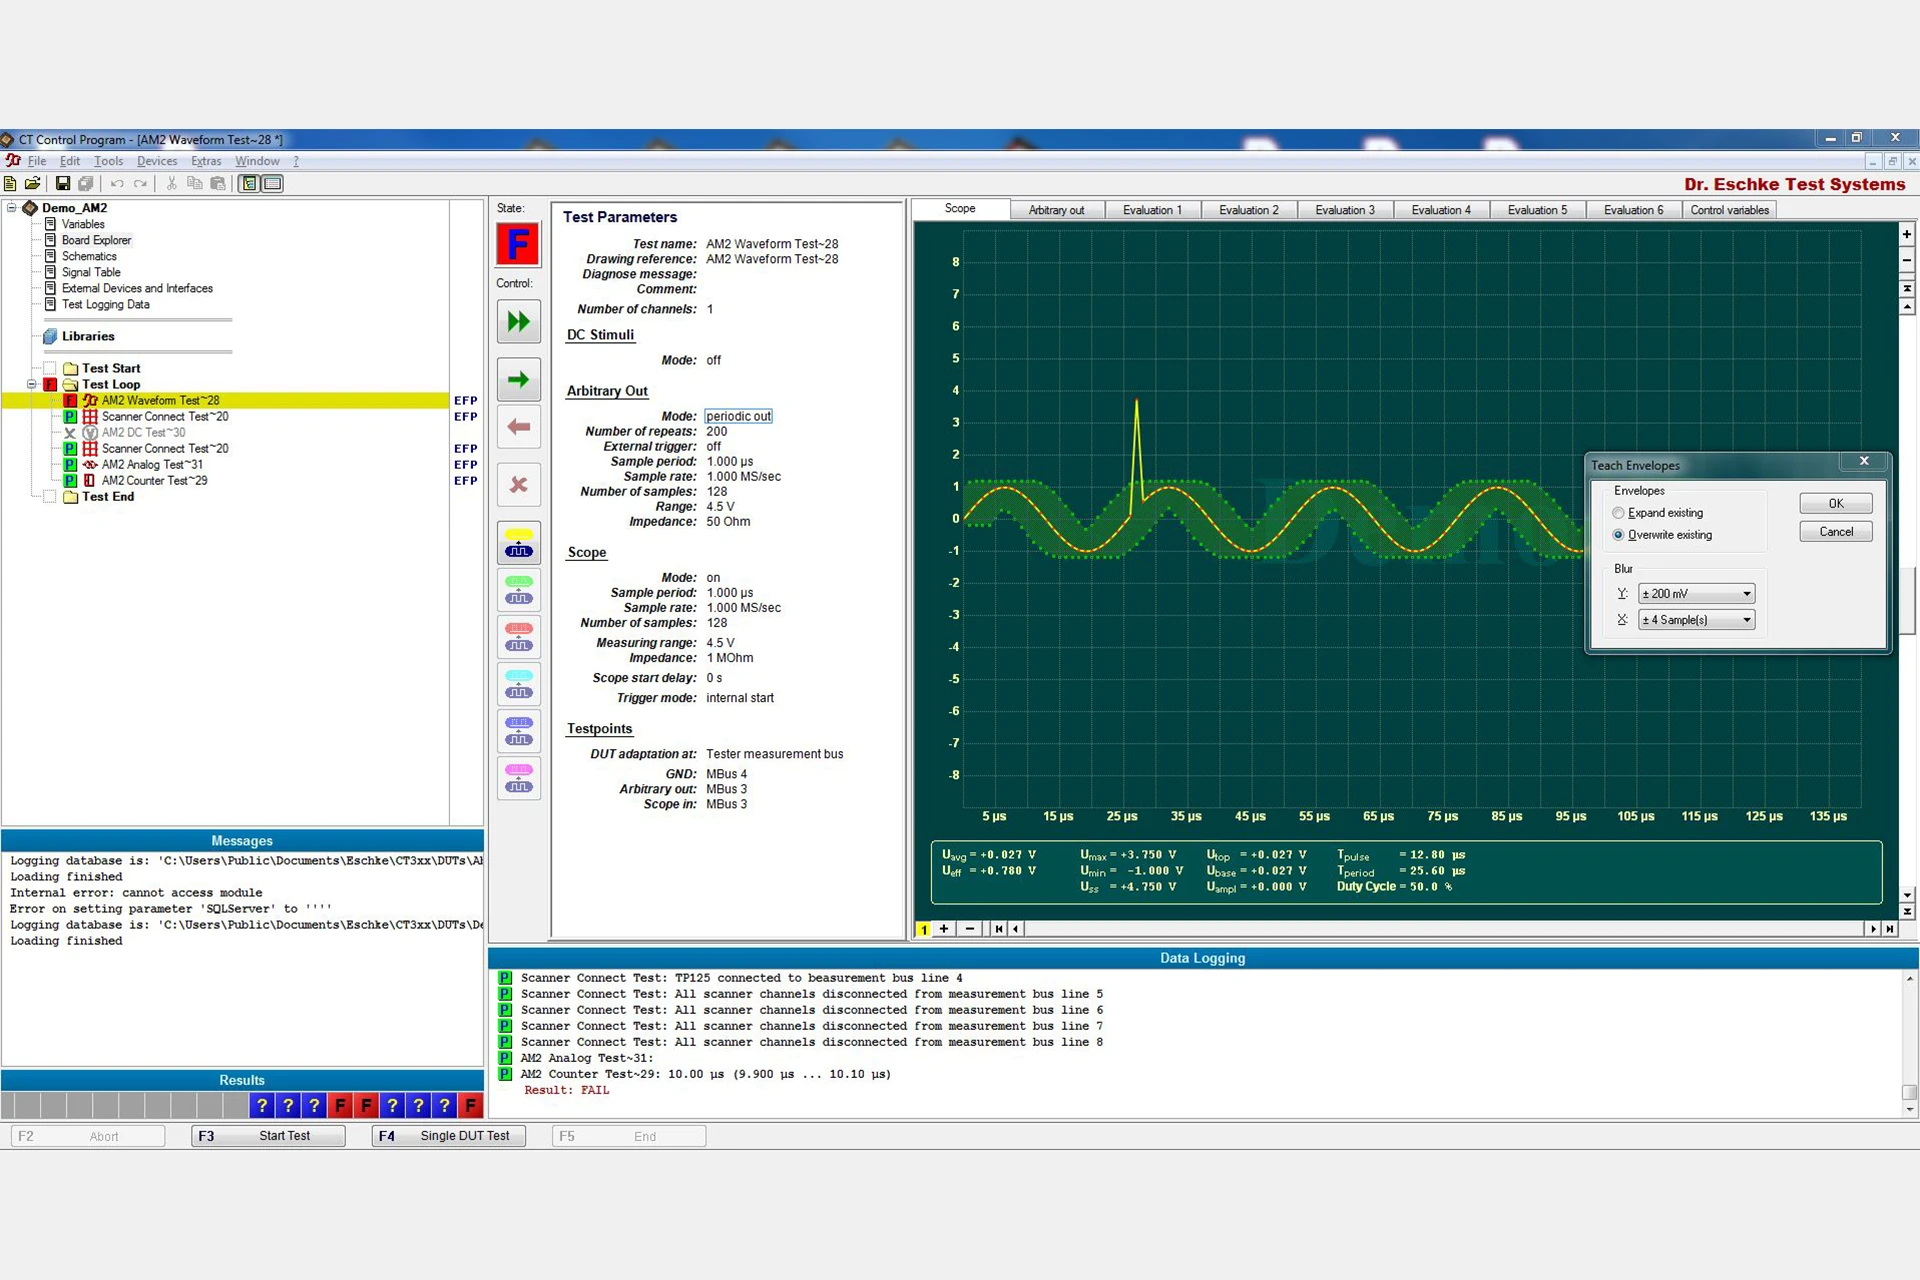Viewport: 1920px width, 1280px height.
Task: Click the save floppy disk toolbar icon
Action: 62,183
